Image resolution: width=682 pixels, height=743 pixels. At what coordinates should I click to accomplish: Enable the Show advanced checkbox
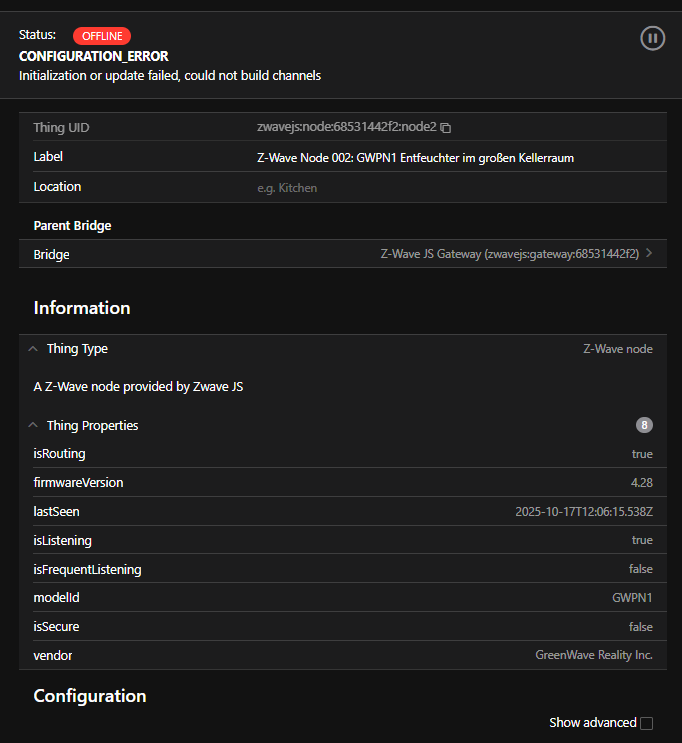tap(646, 723)
